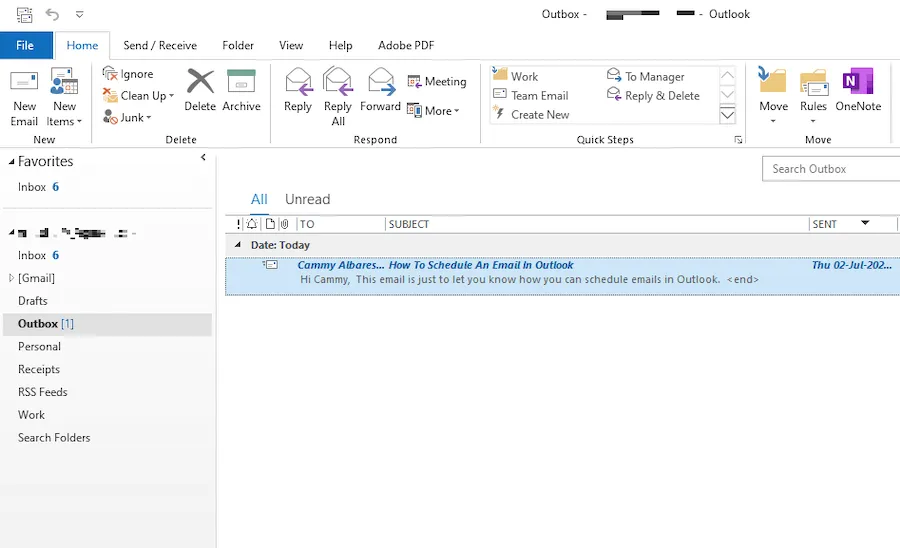Sort by importance column icon

(239, 224)
